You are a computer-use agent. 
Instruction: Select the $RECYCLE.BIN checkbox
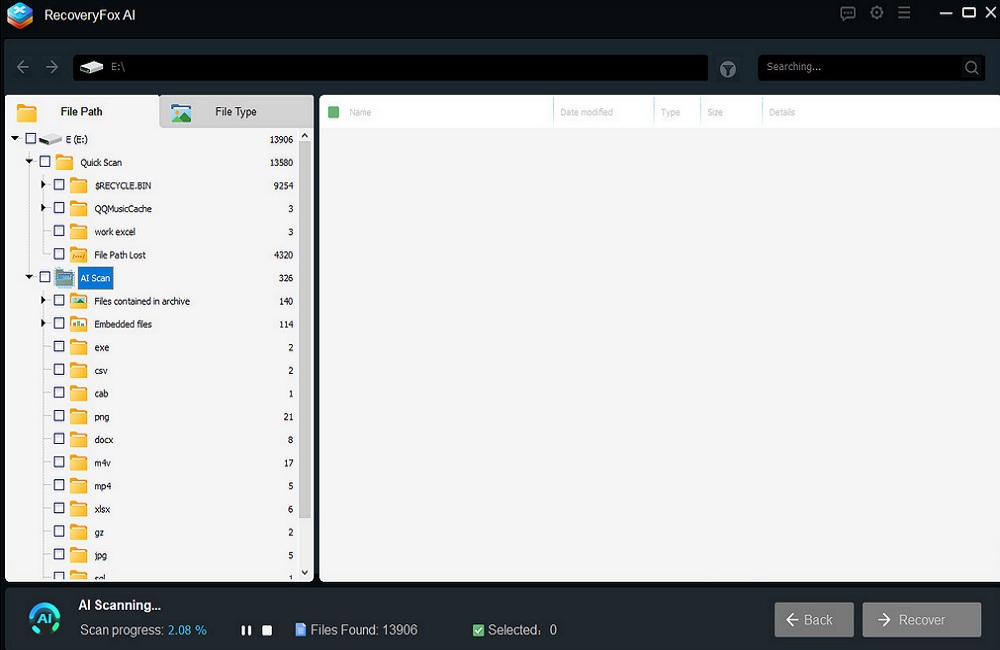(58, 185)
